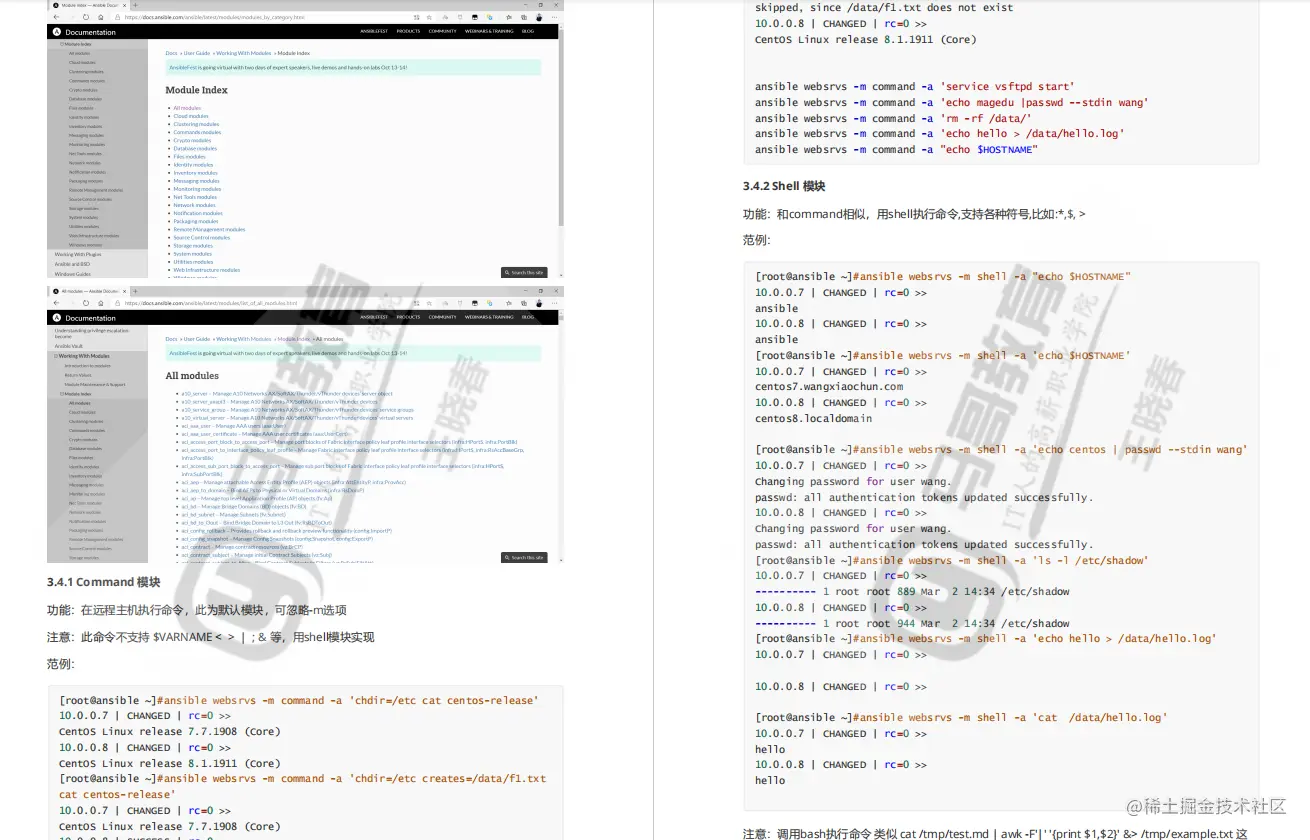The width and height of the screenshot is (1310, 840).
Task: Click output text 'centos8.localdomain'
Action: click(x=813, y=418)
